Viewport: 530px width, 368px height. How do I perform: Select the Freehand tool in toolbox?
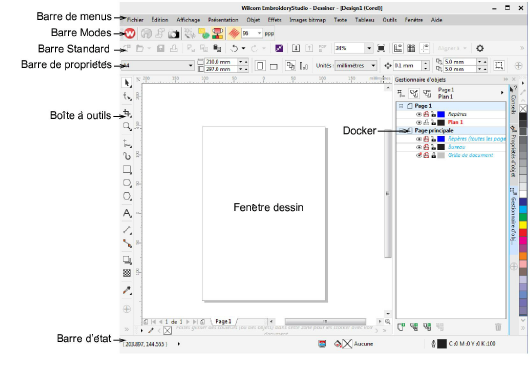127,143
